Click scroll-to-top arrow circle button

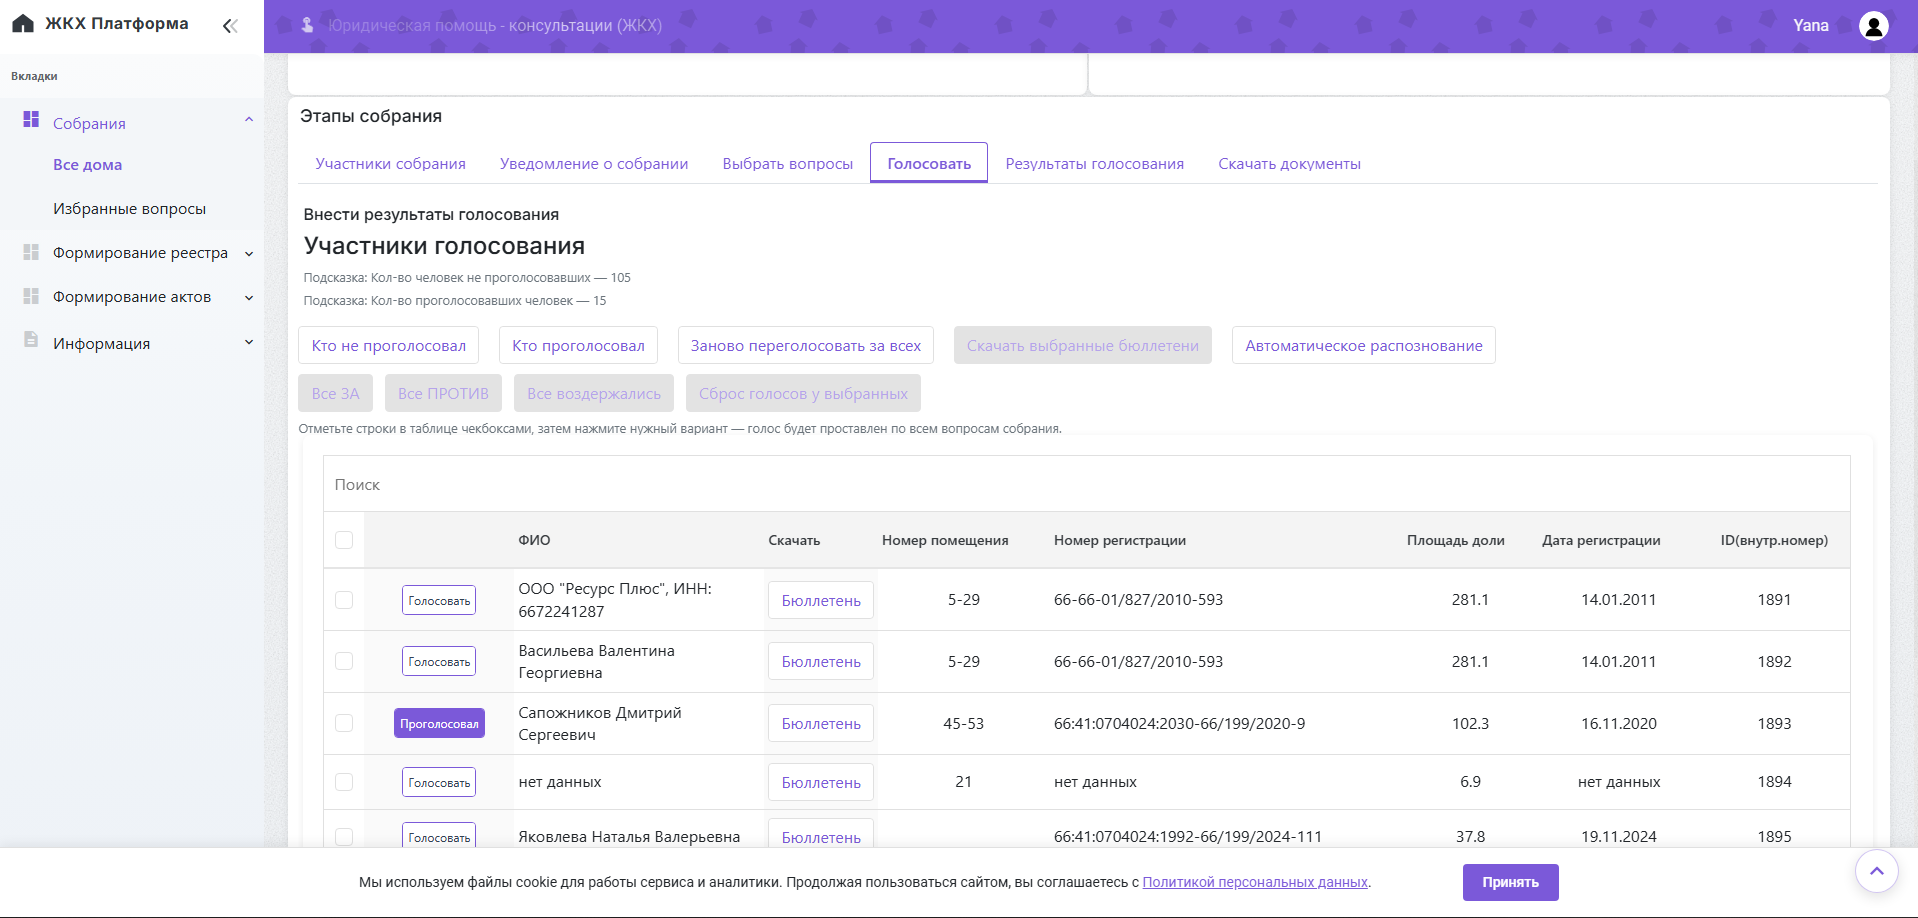1876,871
